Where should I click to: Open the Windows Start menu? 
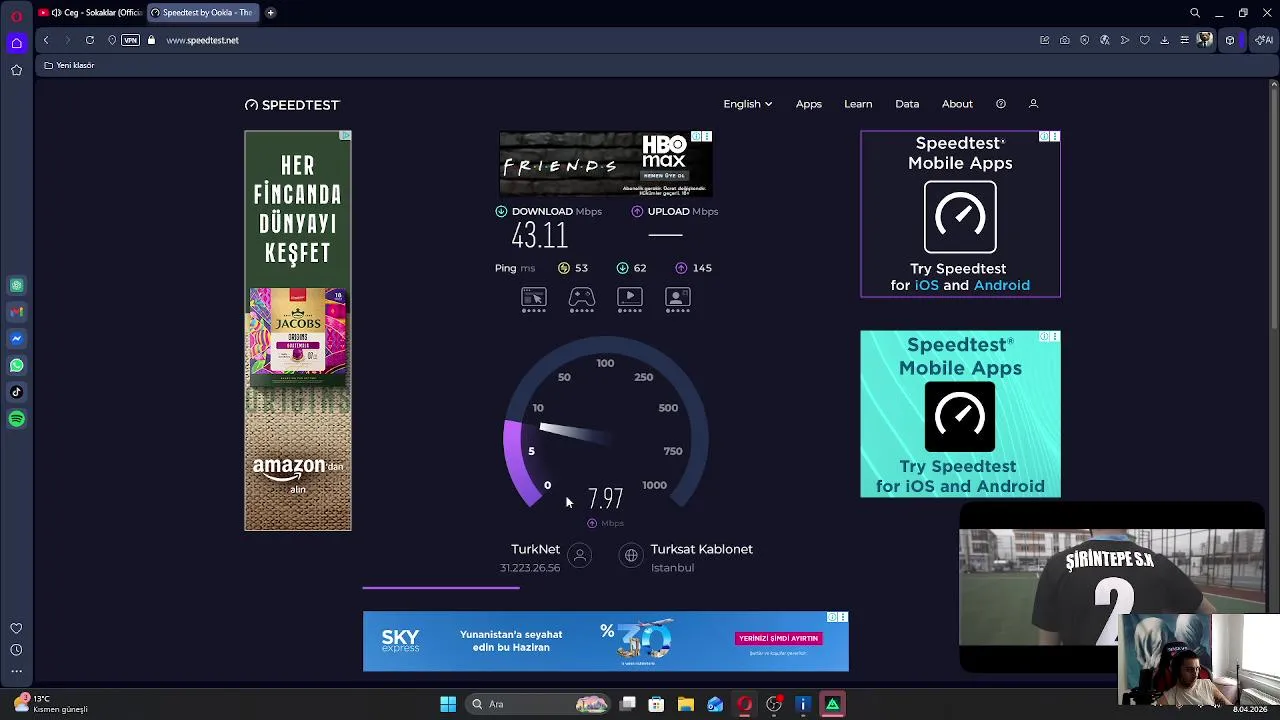[x=448, y=704]
